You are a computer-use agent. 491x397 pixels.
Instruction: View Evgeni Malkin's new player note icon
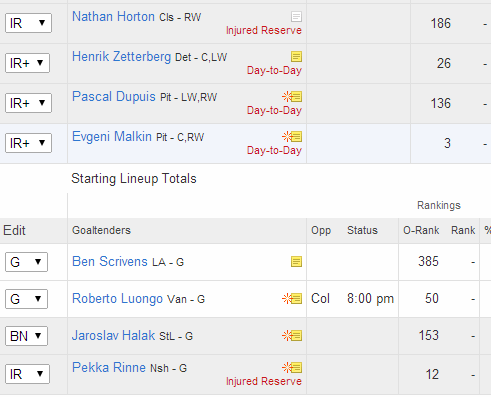tap(292, 137)
